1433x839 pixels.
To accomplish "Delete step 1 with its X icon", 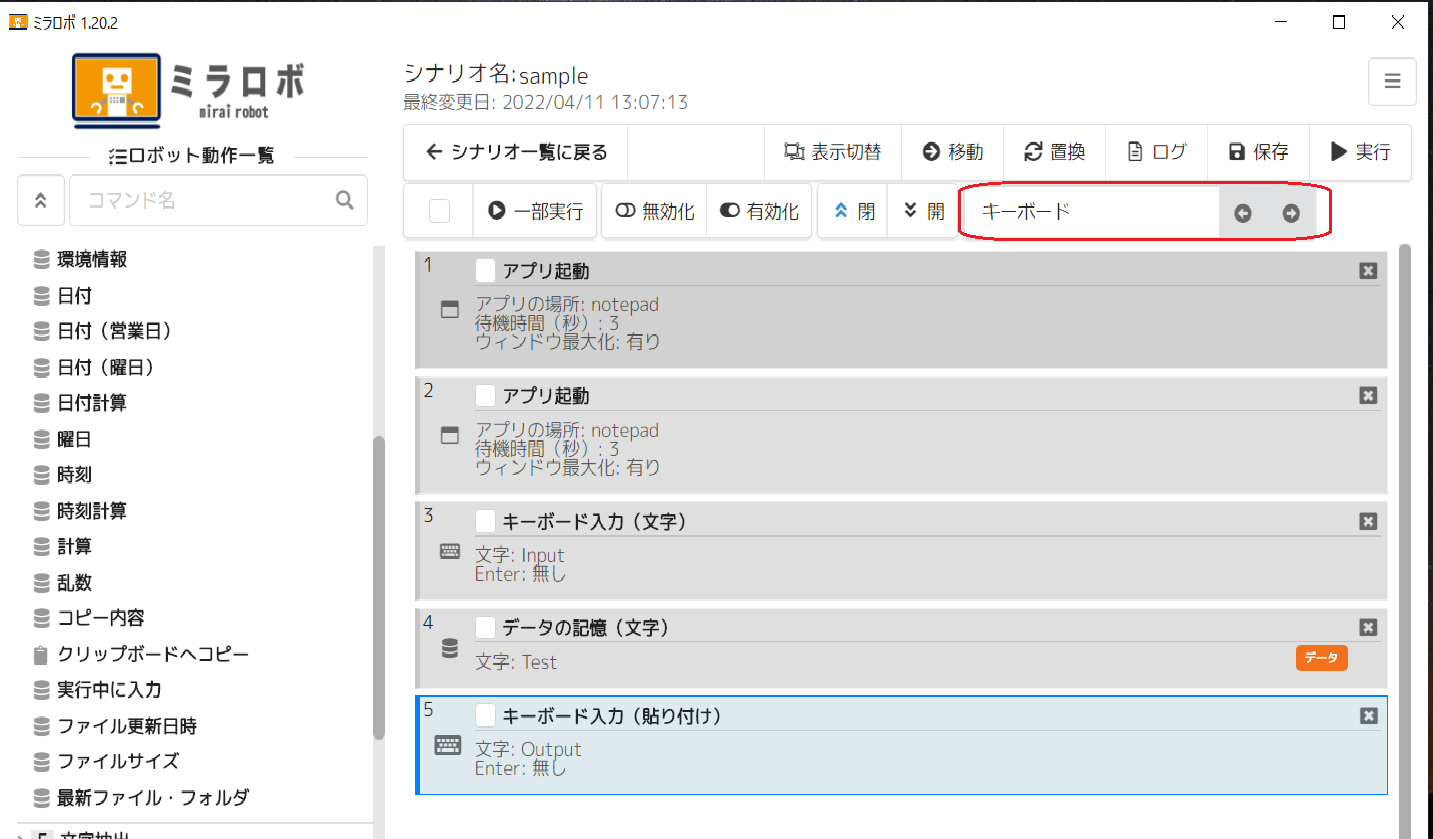I will [1368, 270].
